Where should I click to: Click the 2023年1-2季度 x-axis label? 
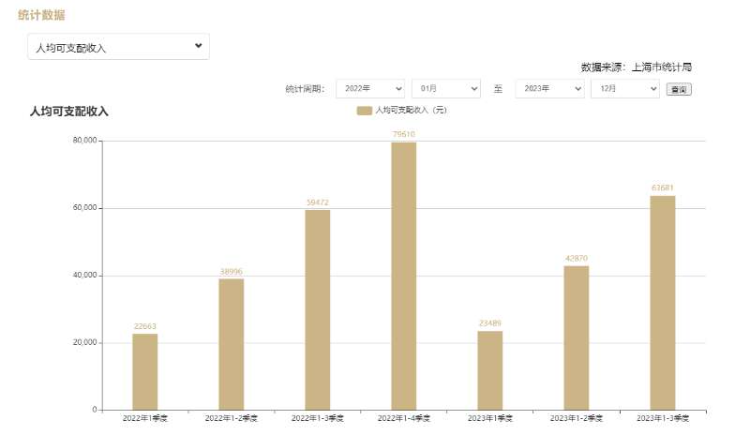pyautogui.click(x=576, y=418)
